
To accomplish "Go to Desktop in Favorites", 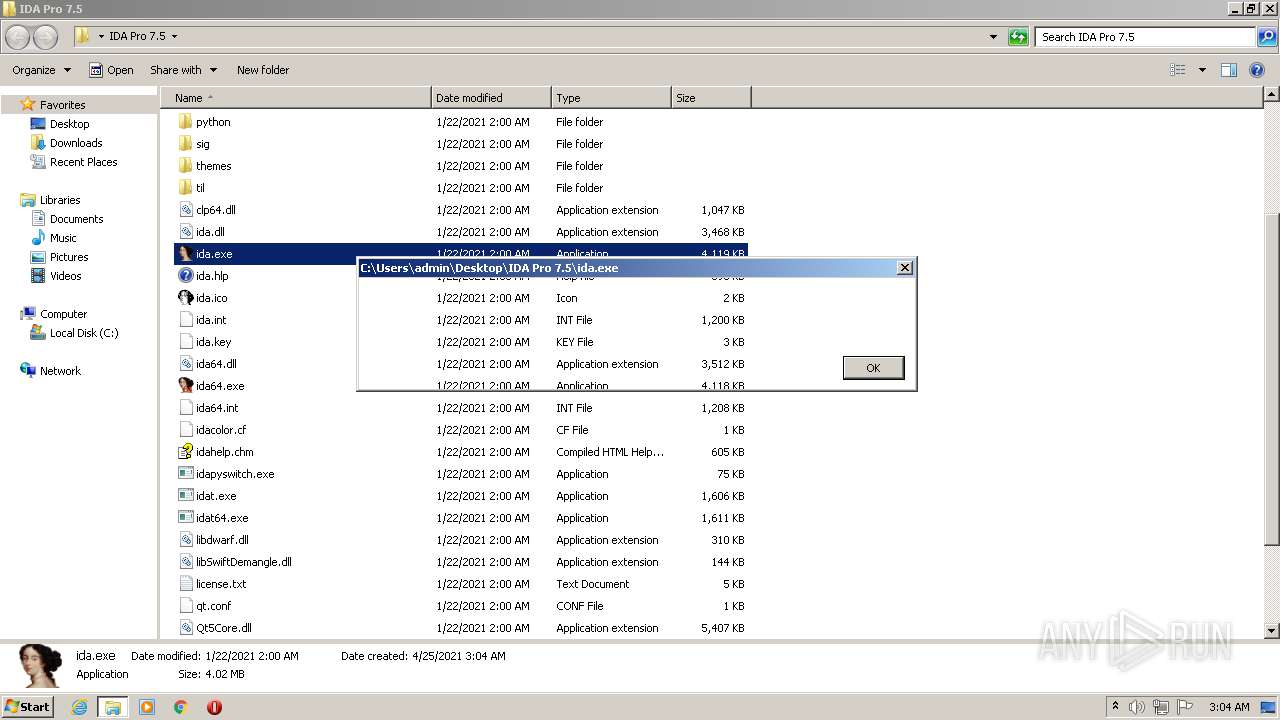I will point(69,124).
